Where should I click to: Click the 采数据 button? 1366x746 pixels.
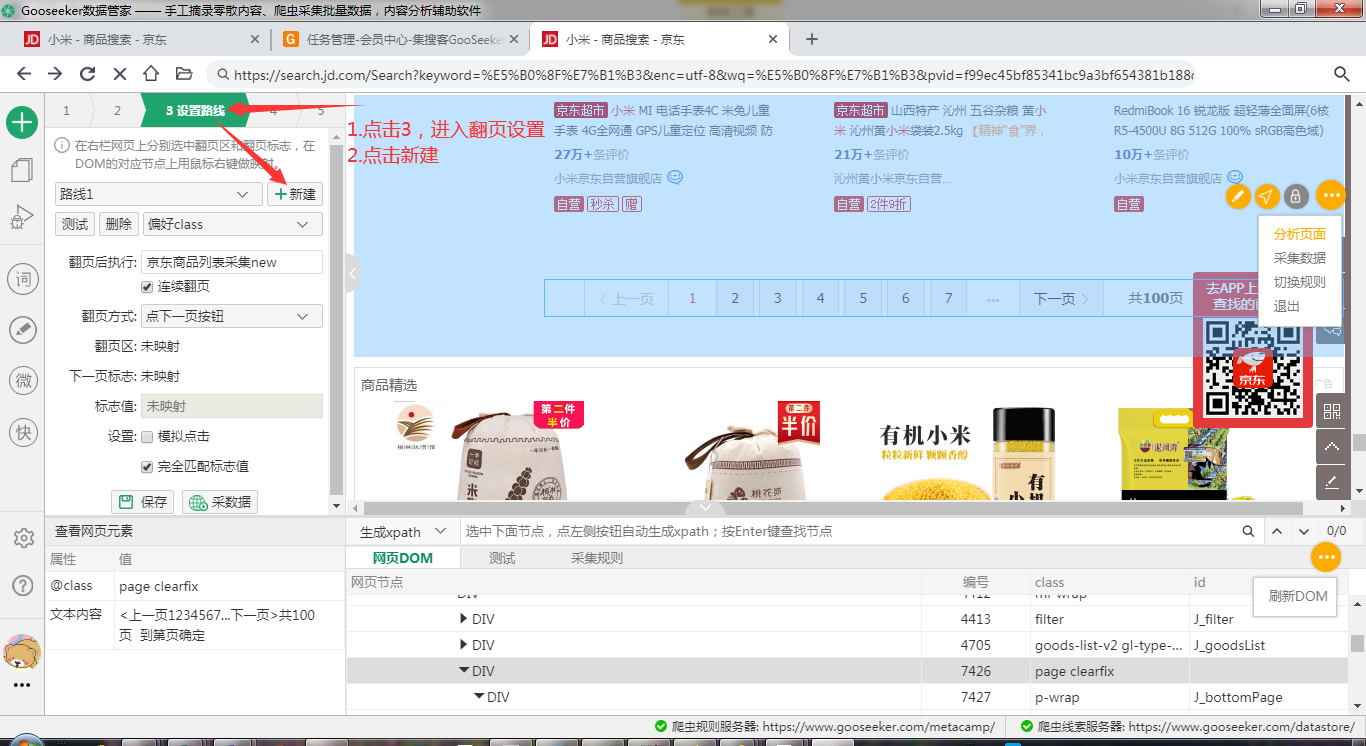click(x=220, y=502)
